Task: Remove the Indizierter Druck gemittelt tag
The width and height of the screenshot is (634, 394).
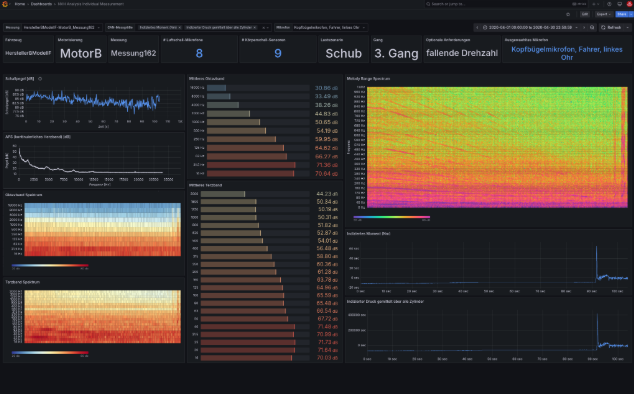Action: (x=255, y=28)
